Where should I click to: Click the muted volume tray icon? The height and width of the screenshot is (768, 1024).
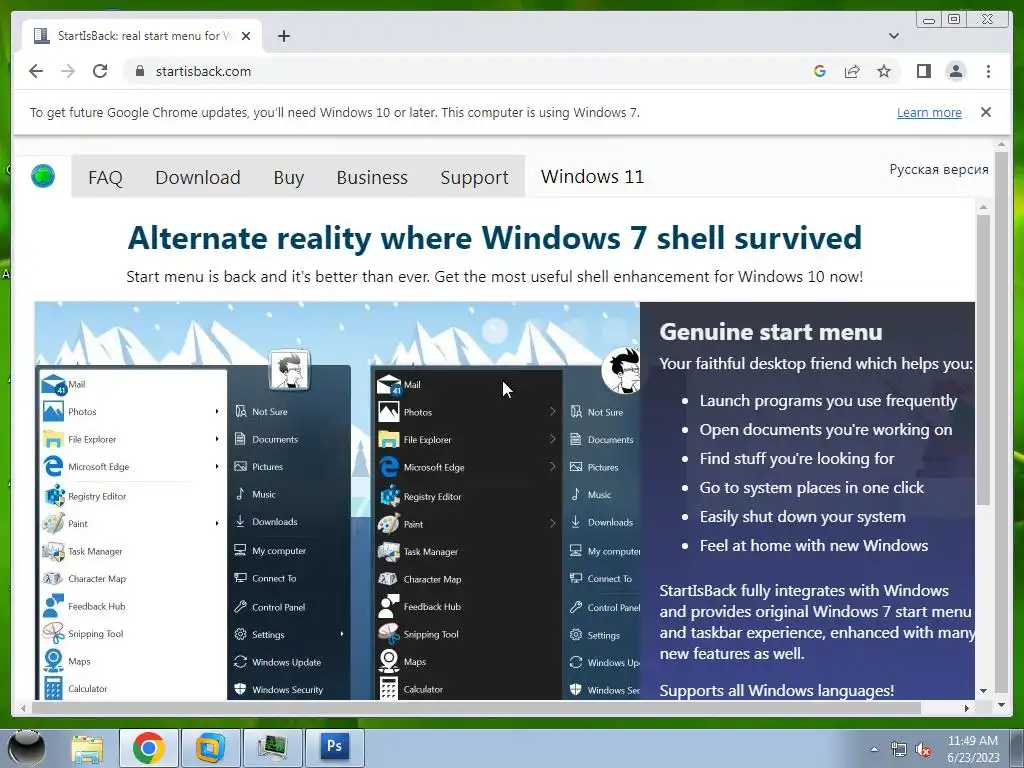pos(923,750)
